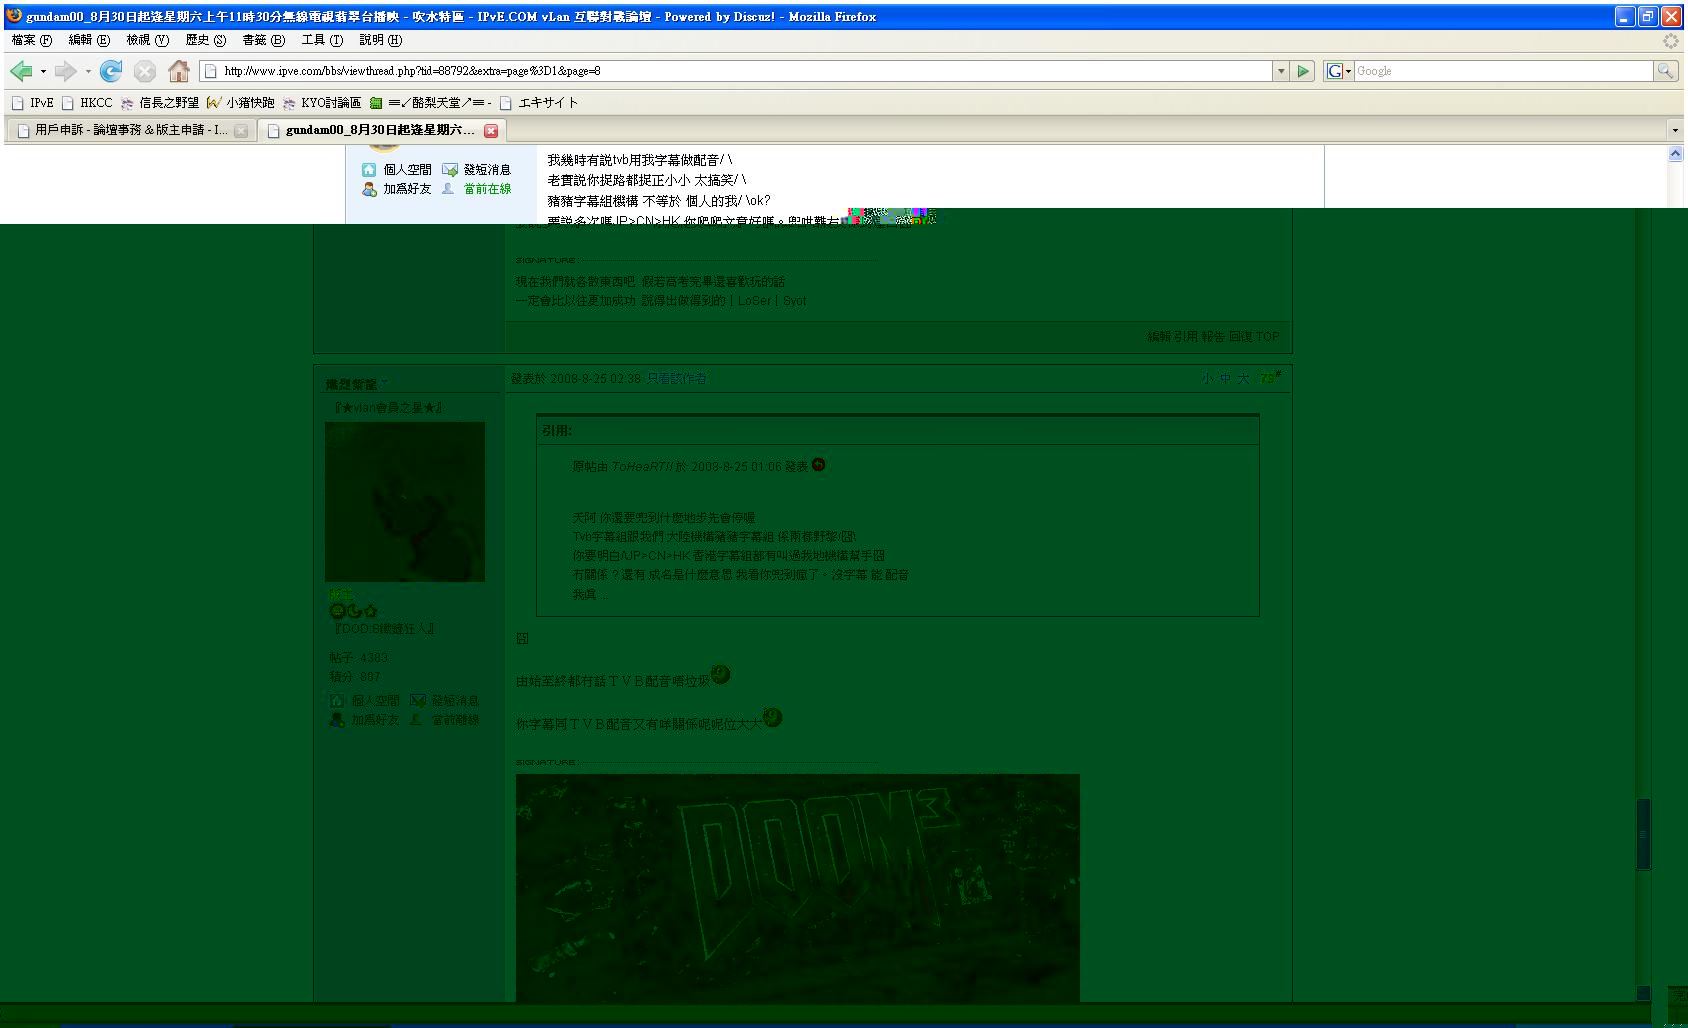
Task: Click the smiley emoticon after the TVB配音 line
Action: (722, 675)
